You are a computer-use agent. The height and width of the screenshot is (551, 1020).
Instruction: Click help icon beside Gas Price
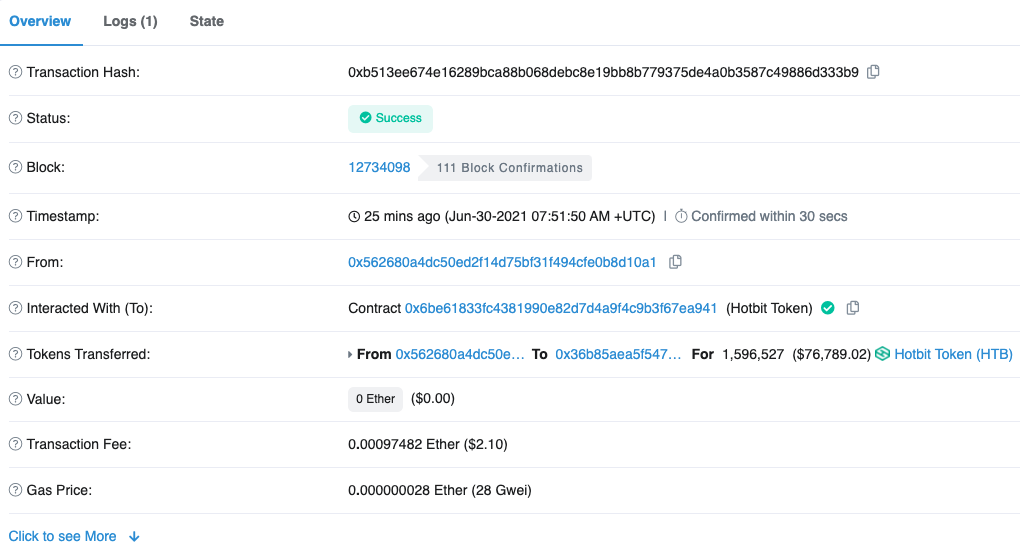coord(15,490)
